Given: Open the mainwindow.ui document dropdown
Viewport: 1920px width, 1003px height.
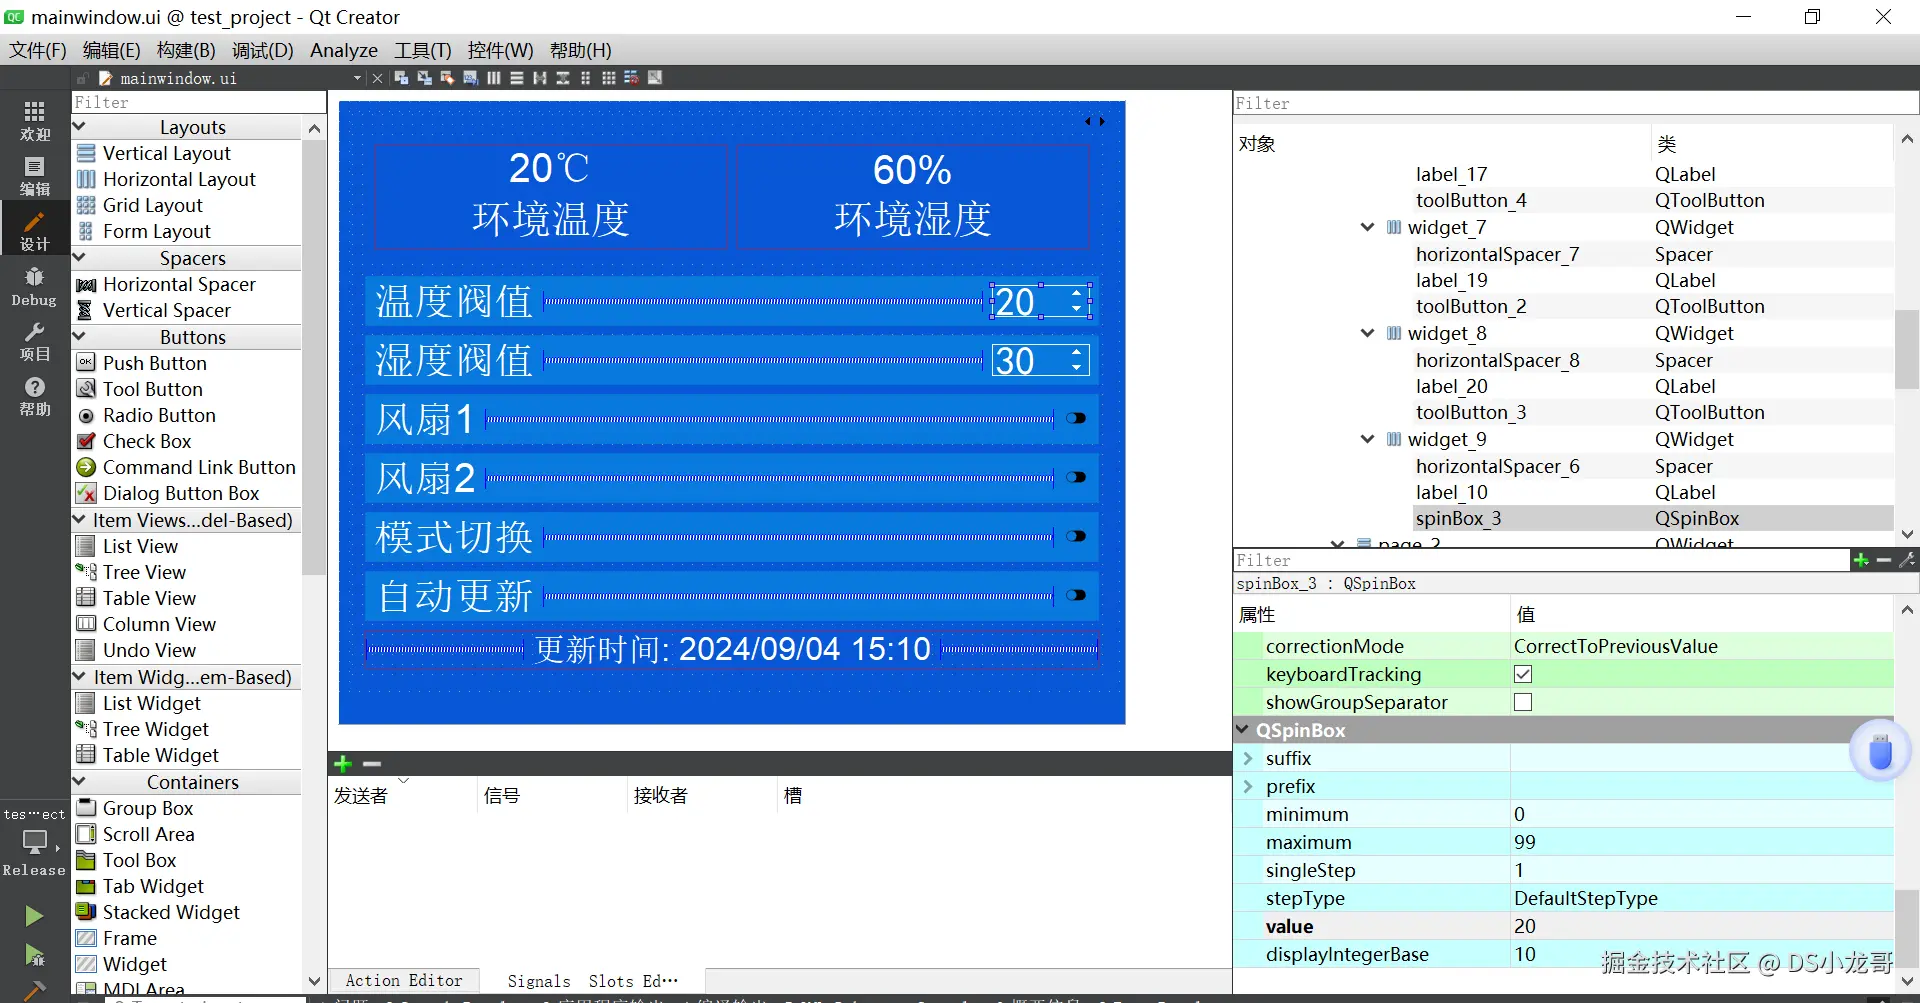Looking at the screenshot, I should [357, 78].
